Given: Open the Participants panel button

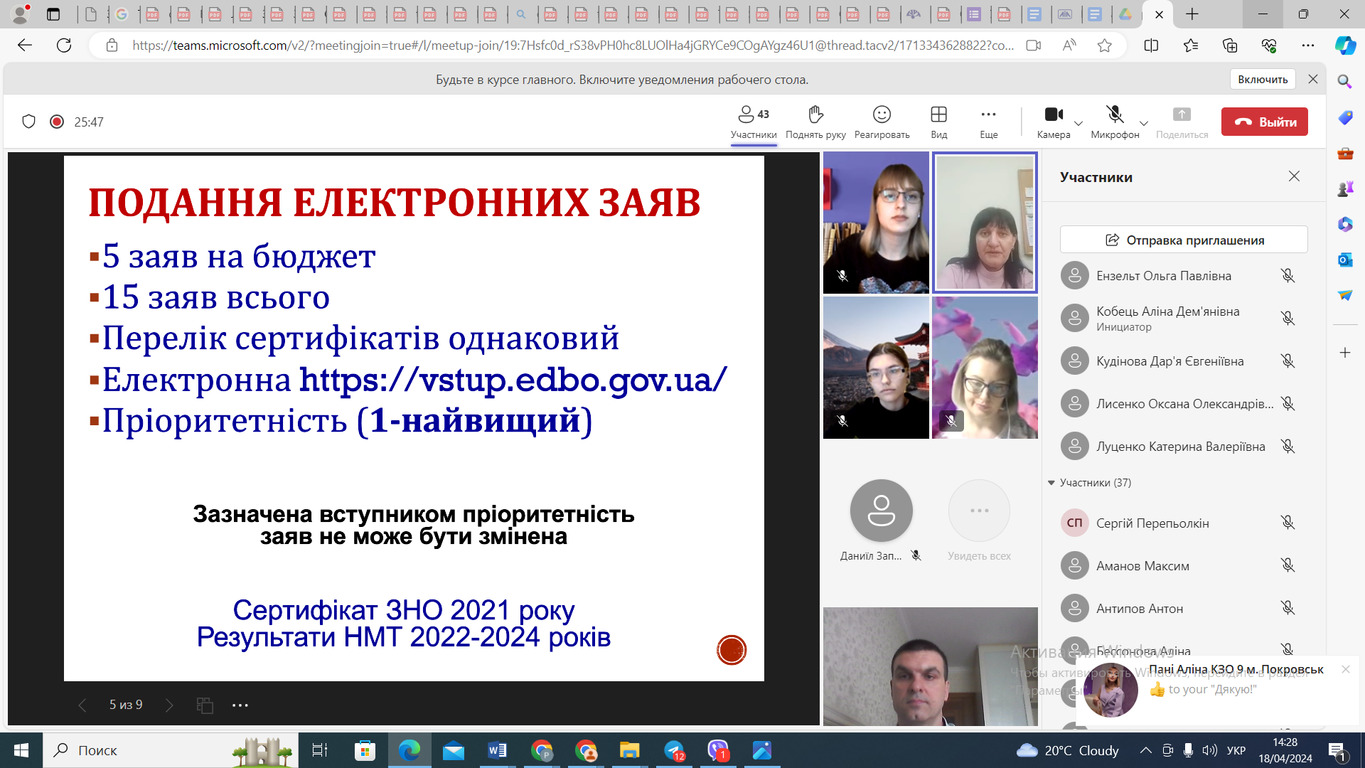Looking at the screenshot, I should pyautogui.click(x=753, y=122).
